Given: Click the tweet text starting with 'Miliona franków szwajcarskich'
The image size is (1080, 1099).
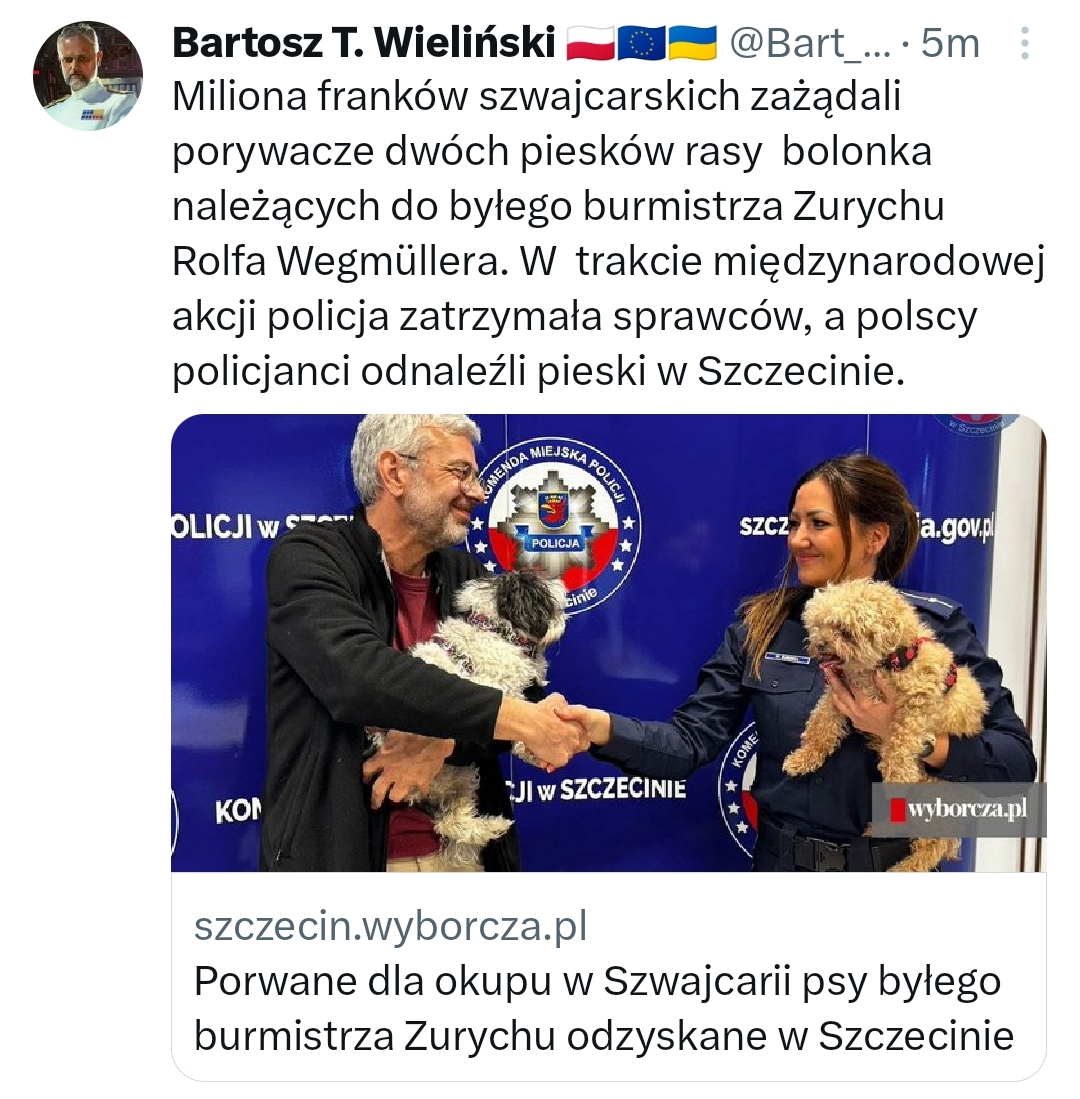Looking at the screenshot, I should coord(608,233).
